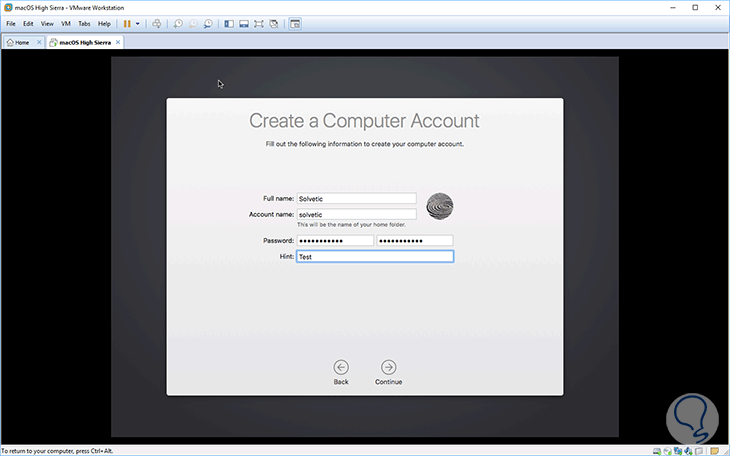The width and height of the screenshot is (730, 456).
Task: Change the account profile picture
Action: tap(440, 206)
